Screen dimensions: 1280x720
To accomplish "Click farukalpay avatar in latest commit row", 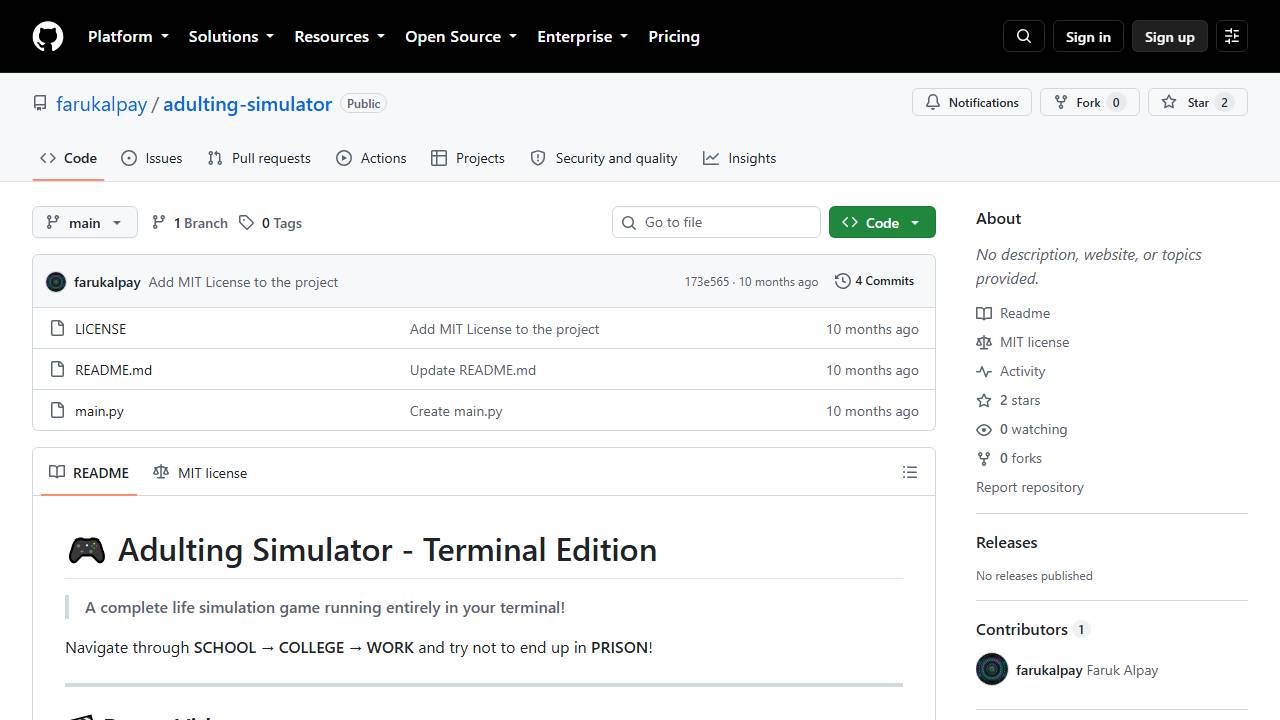I will coord(56,282).
